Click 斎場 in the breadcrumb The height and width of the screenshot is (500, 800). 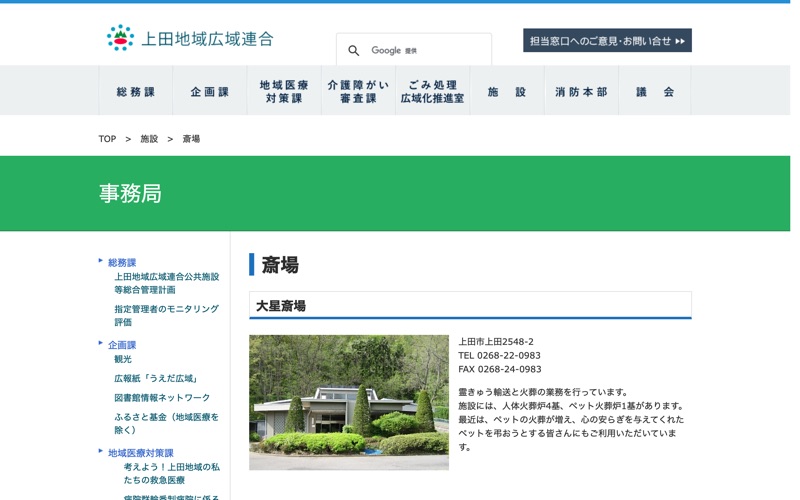click(x=191, y=139)
